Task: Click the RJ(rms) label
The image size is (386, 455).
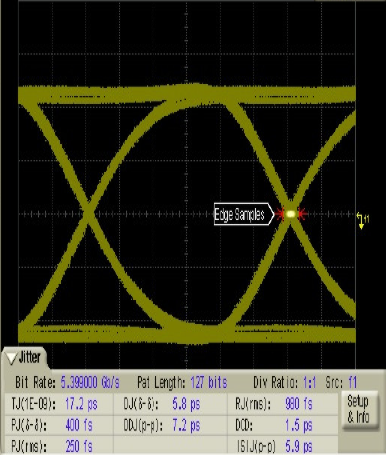Action: pyautogui.click(x=253, y=404)
